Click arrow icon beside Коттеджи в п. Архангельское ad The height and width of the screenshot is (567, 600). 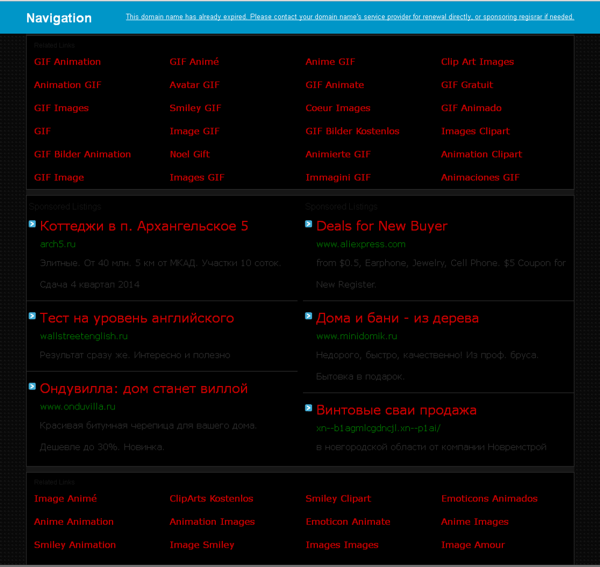(x=32, y=224)
